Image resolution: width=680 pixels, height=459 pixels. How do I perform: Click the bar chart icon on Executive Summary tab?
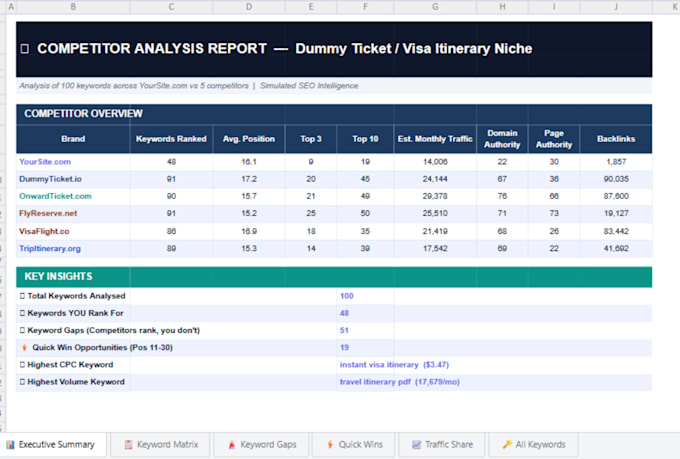coord(10,445)
